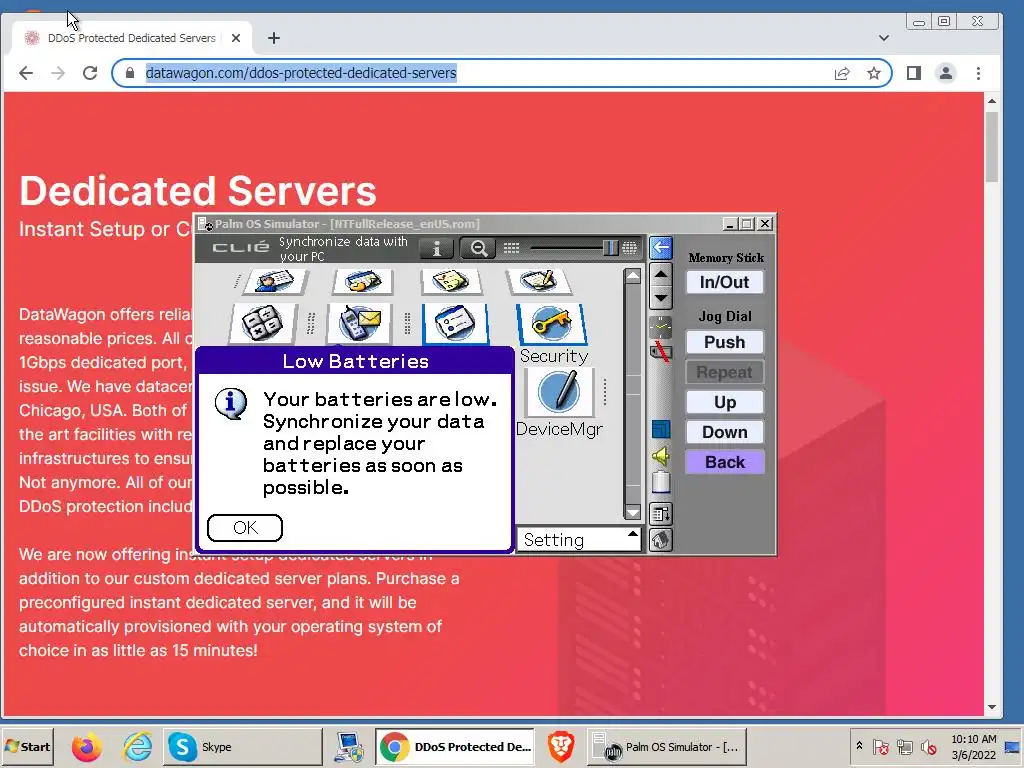The width and height of the screenshot is (1024, 768).
Task: Click the crossed-out memory stick icon
Action: [x=661, y=353]
